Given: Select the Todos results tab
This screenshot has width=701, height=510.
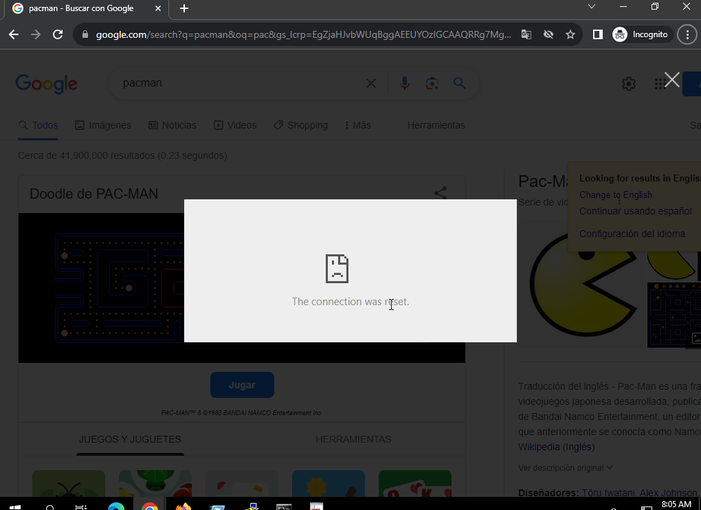Looking at the screenshot, I should [38, 125].
